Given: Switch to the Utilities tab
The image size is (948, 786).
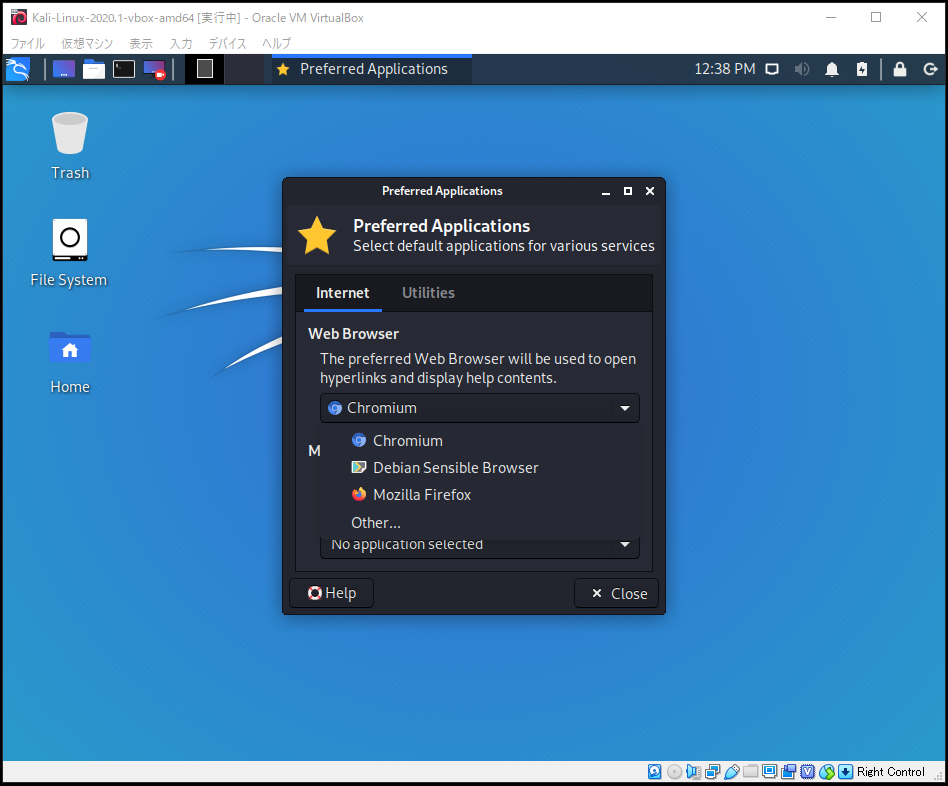Looking at the screenshot, I should pos(428,293).
